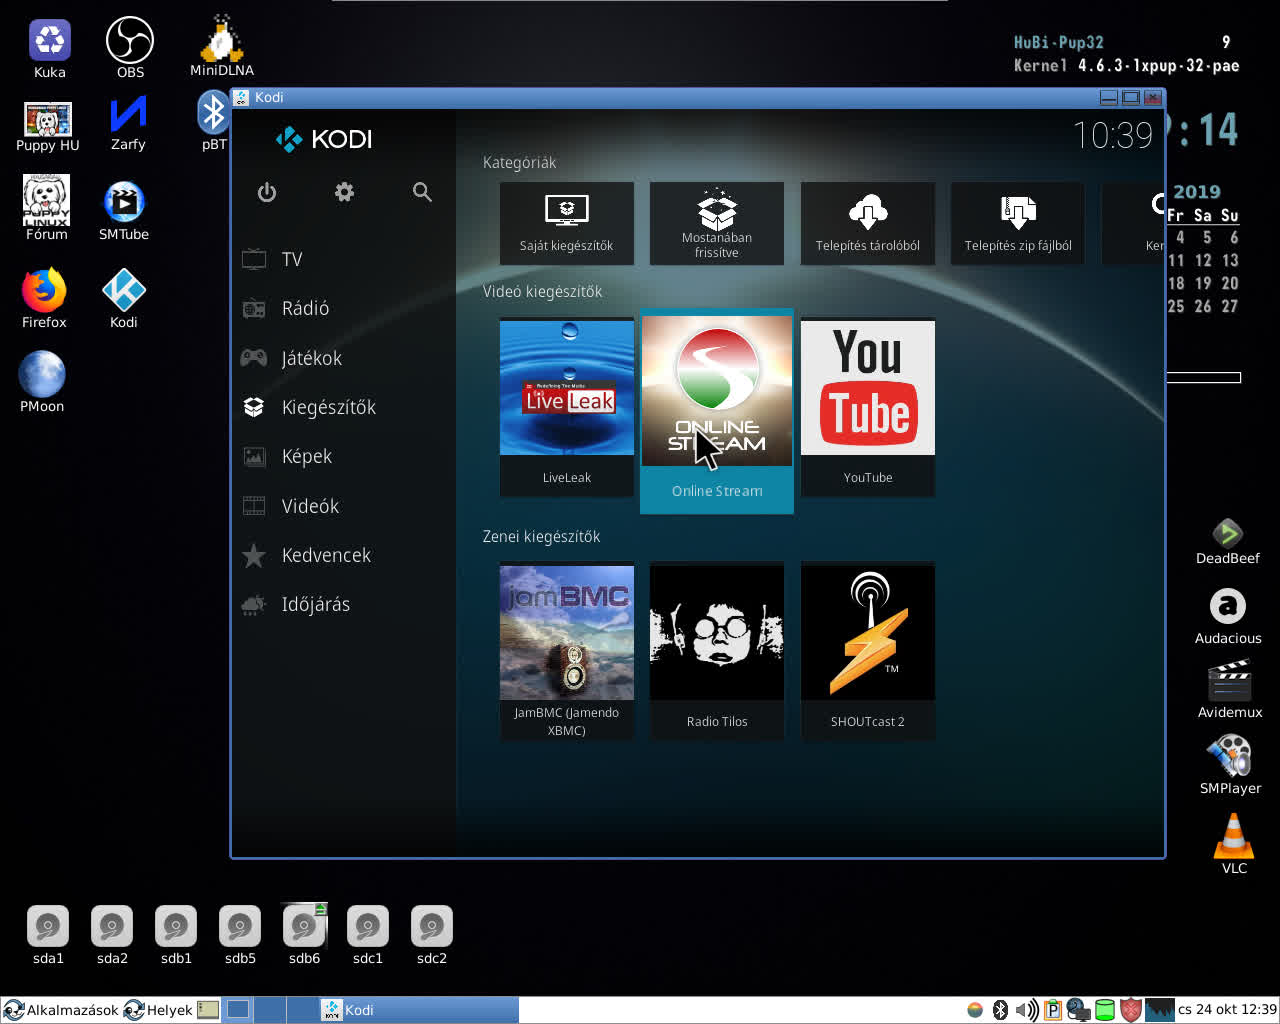Open Zarfy desktop icon
The image size is (1280, 1024).
(x=128, y=123)
